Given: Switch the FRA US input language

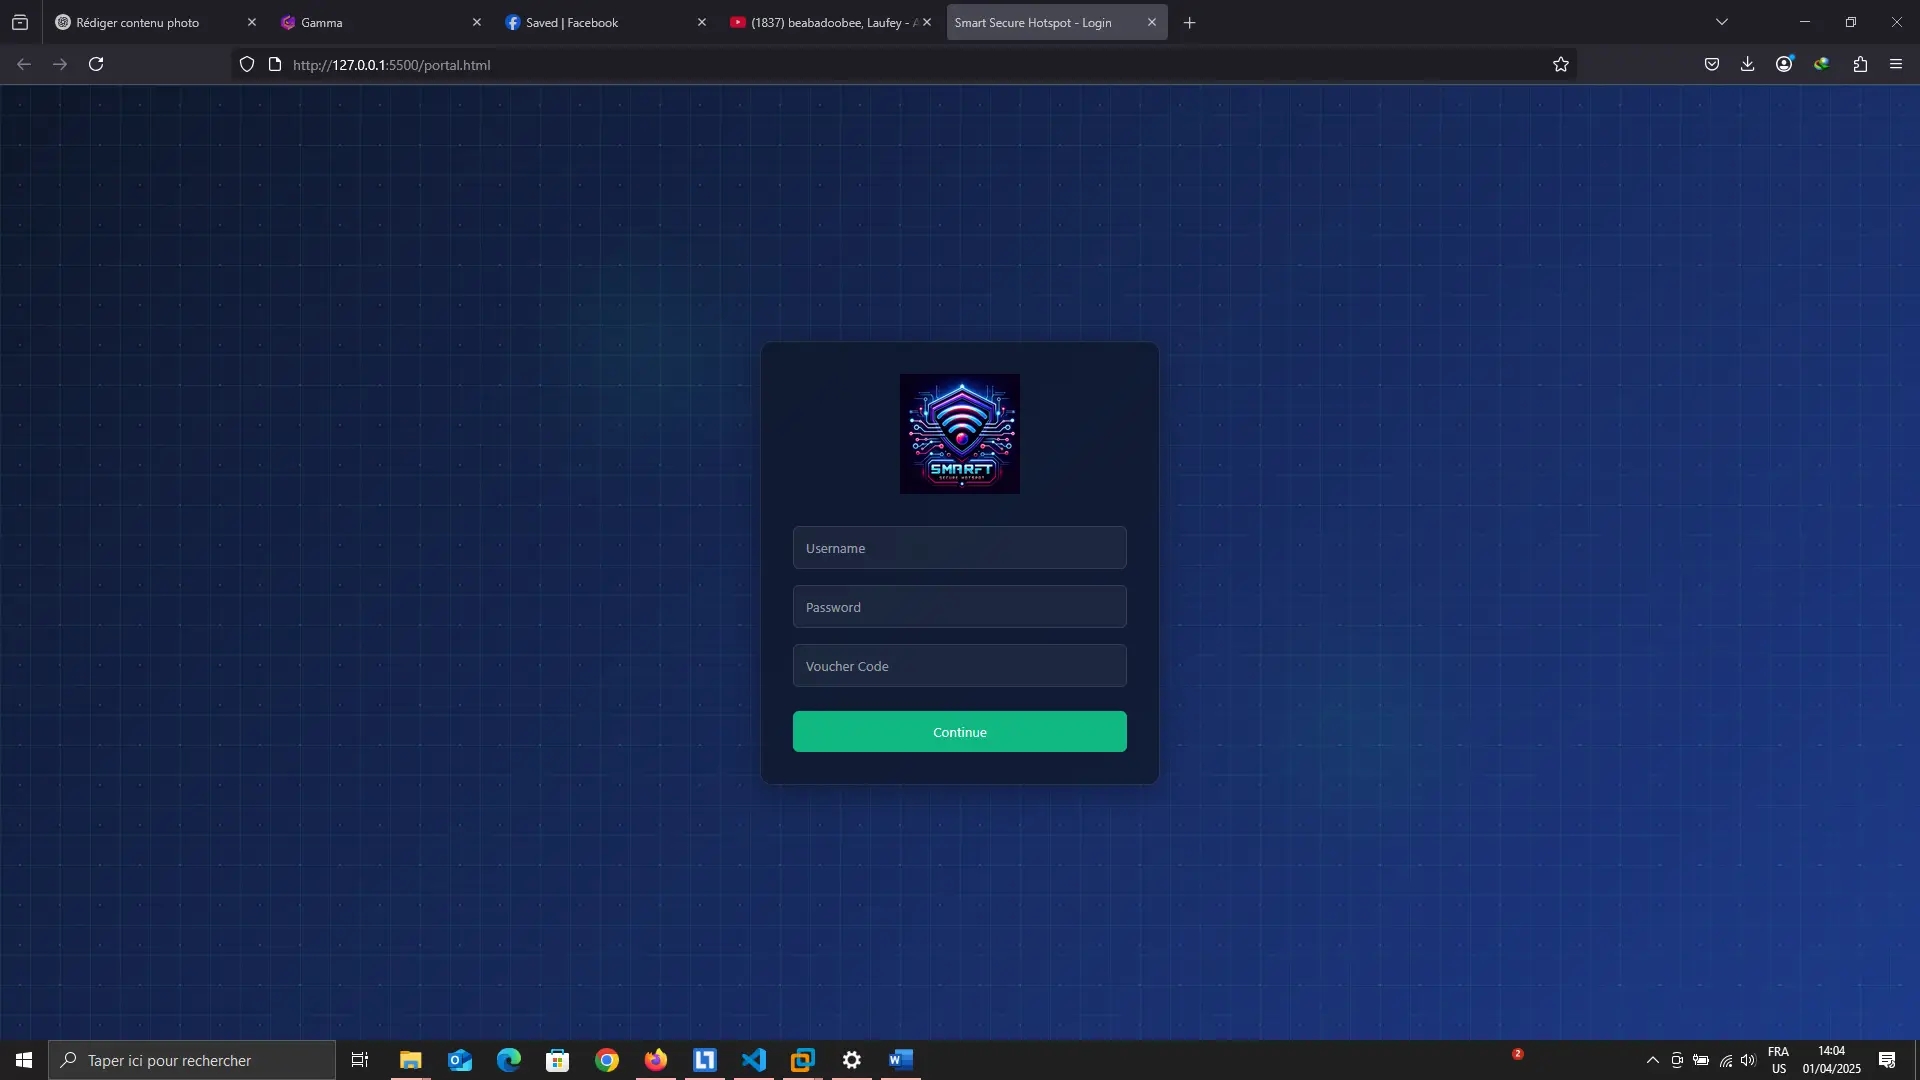Looking at the screenshot, I should click(x=1779, y=1060).
